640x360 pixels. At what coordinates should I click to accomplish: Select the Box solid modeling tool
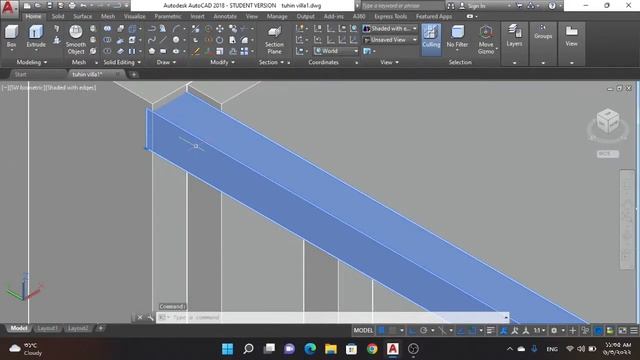tap(11, 37)
